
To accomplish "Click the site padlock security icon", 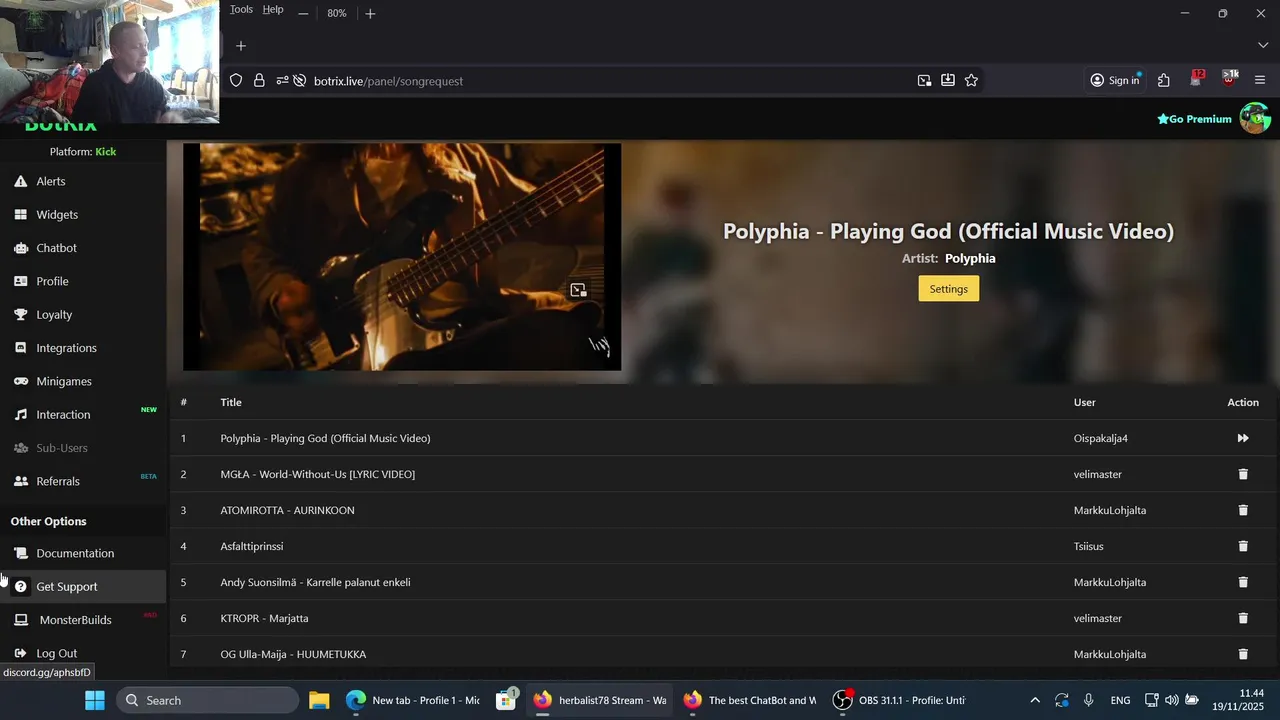I will click(x=259, y=81).
